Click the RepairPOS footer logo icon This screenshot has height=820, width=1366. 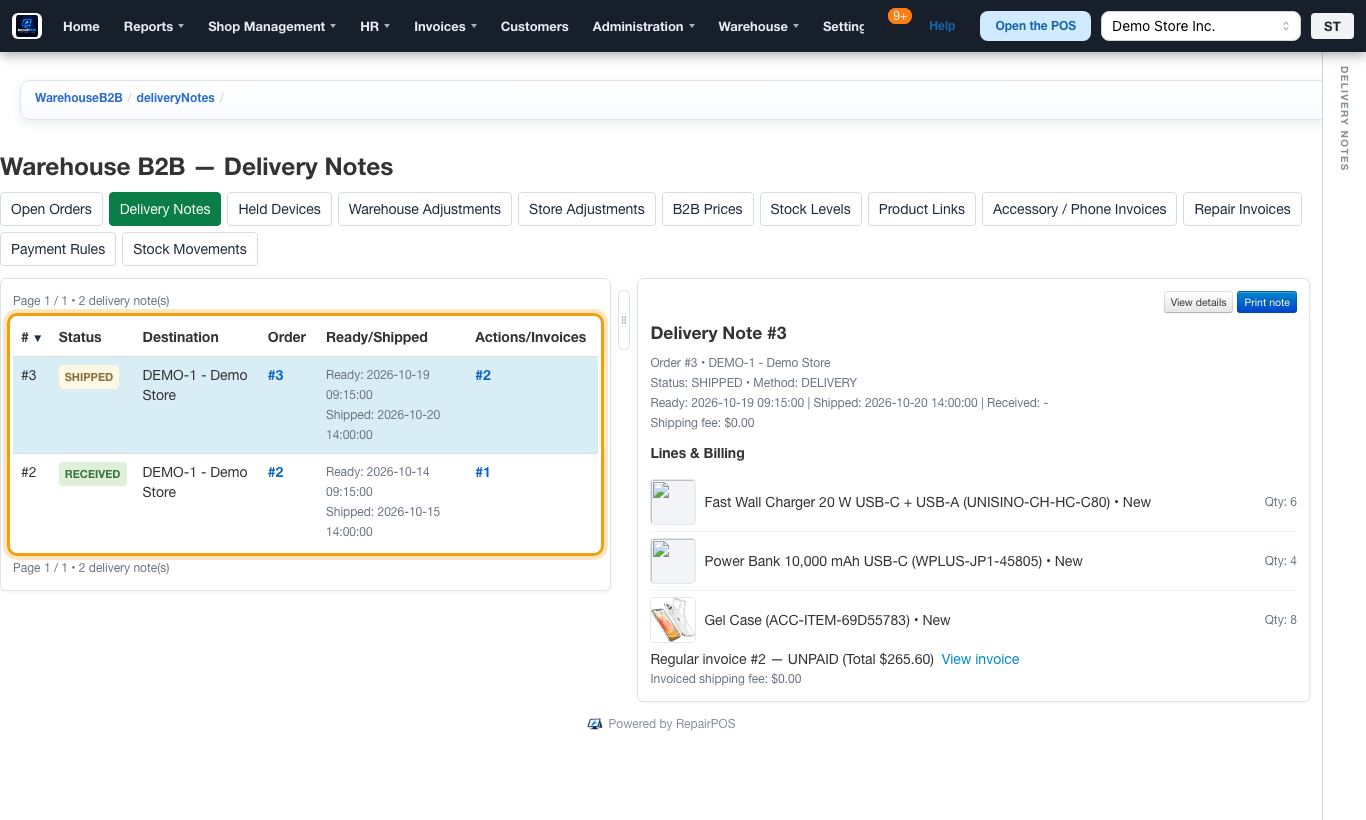[595, 724]
